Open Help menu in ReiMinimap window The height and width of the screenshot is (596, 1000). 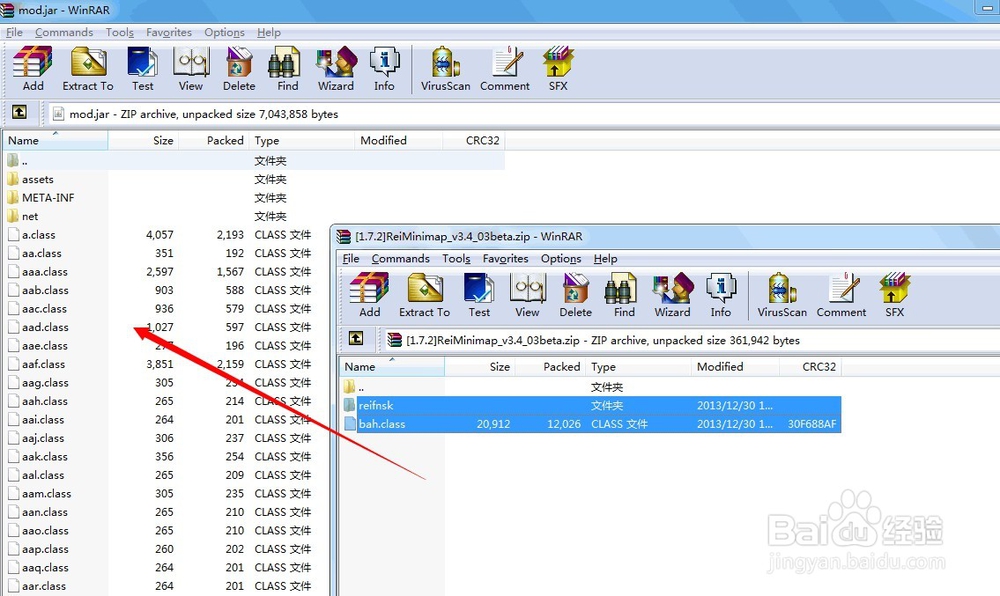(x=605, y=259)
